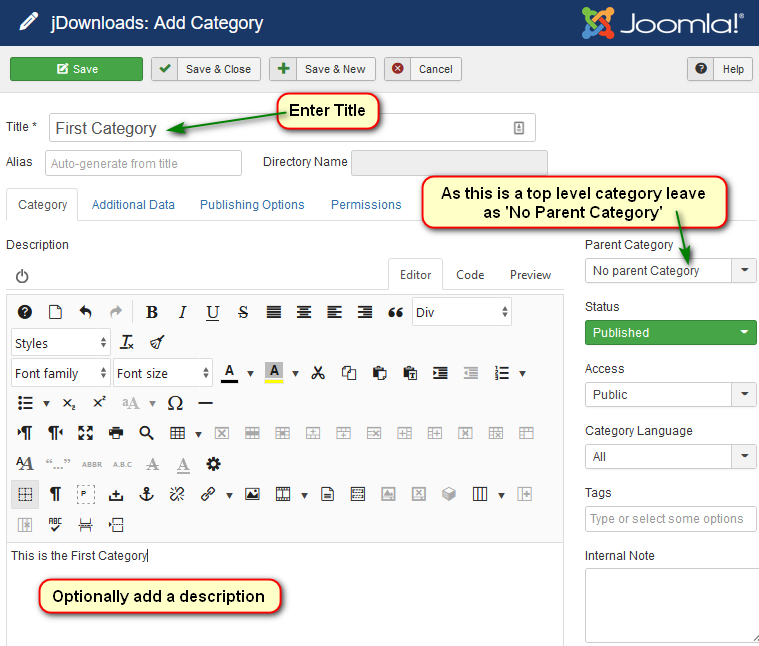Image resolution: width=759 pixels, height=646 pixels.
Task: Click the text color A swatch
Action: click(229, 373)
